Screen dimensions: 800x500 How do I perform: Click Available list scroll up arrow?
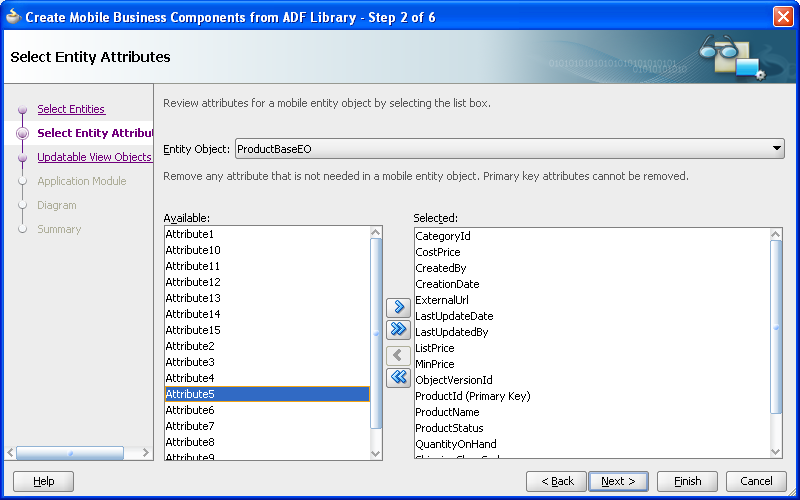coord(376,233)
